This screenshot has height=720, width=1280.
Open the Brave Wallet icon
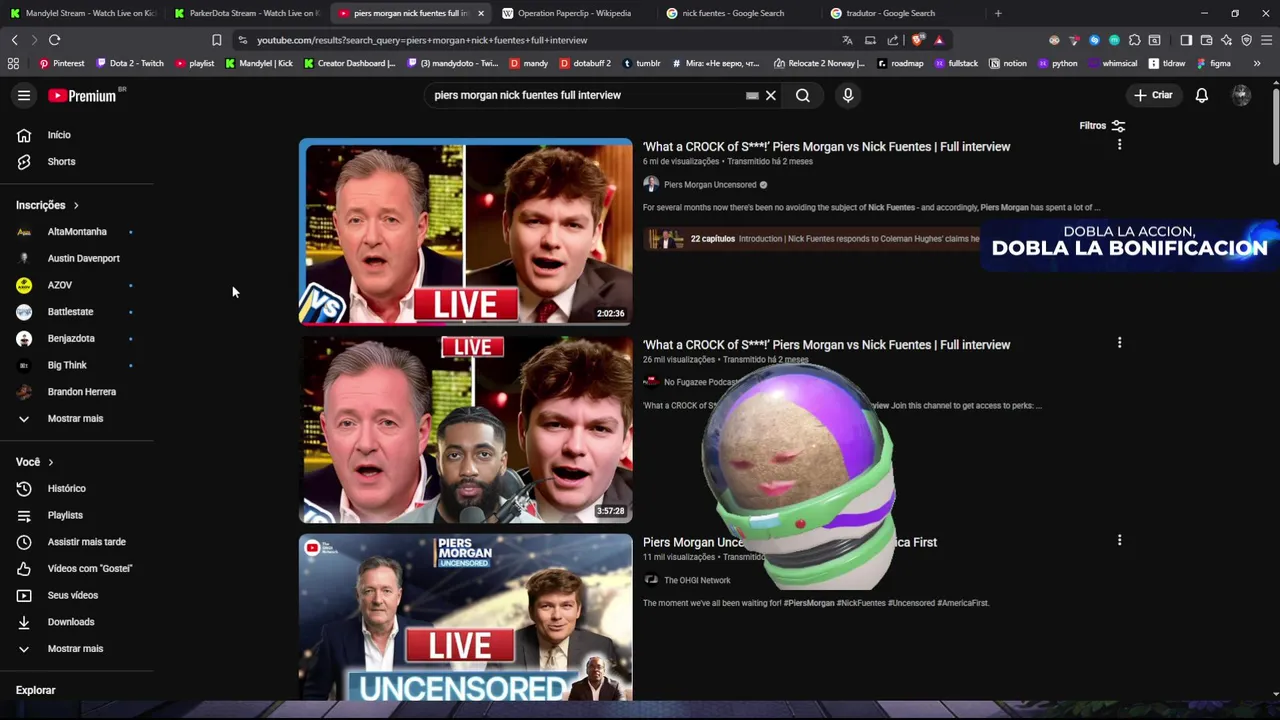pyautogui.click(x=1207, y=40)
